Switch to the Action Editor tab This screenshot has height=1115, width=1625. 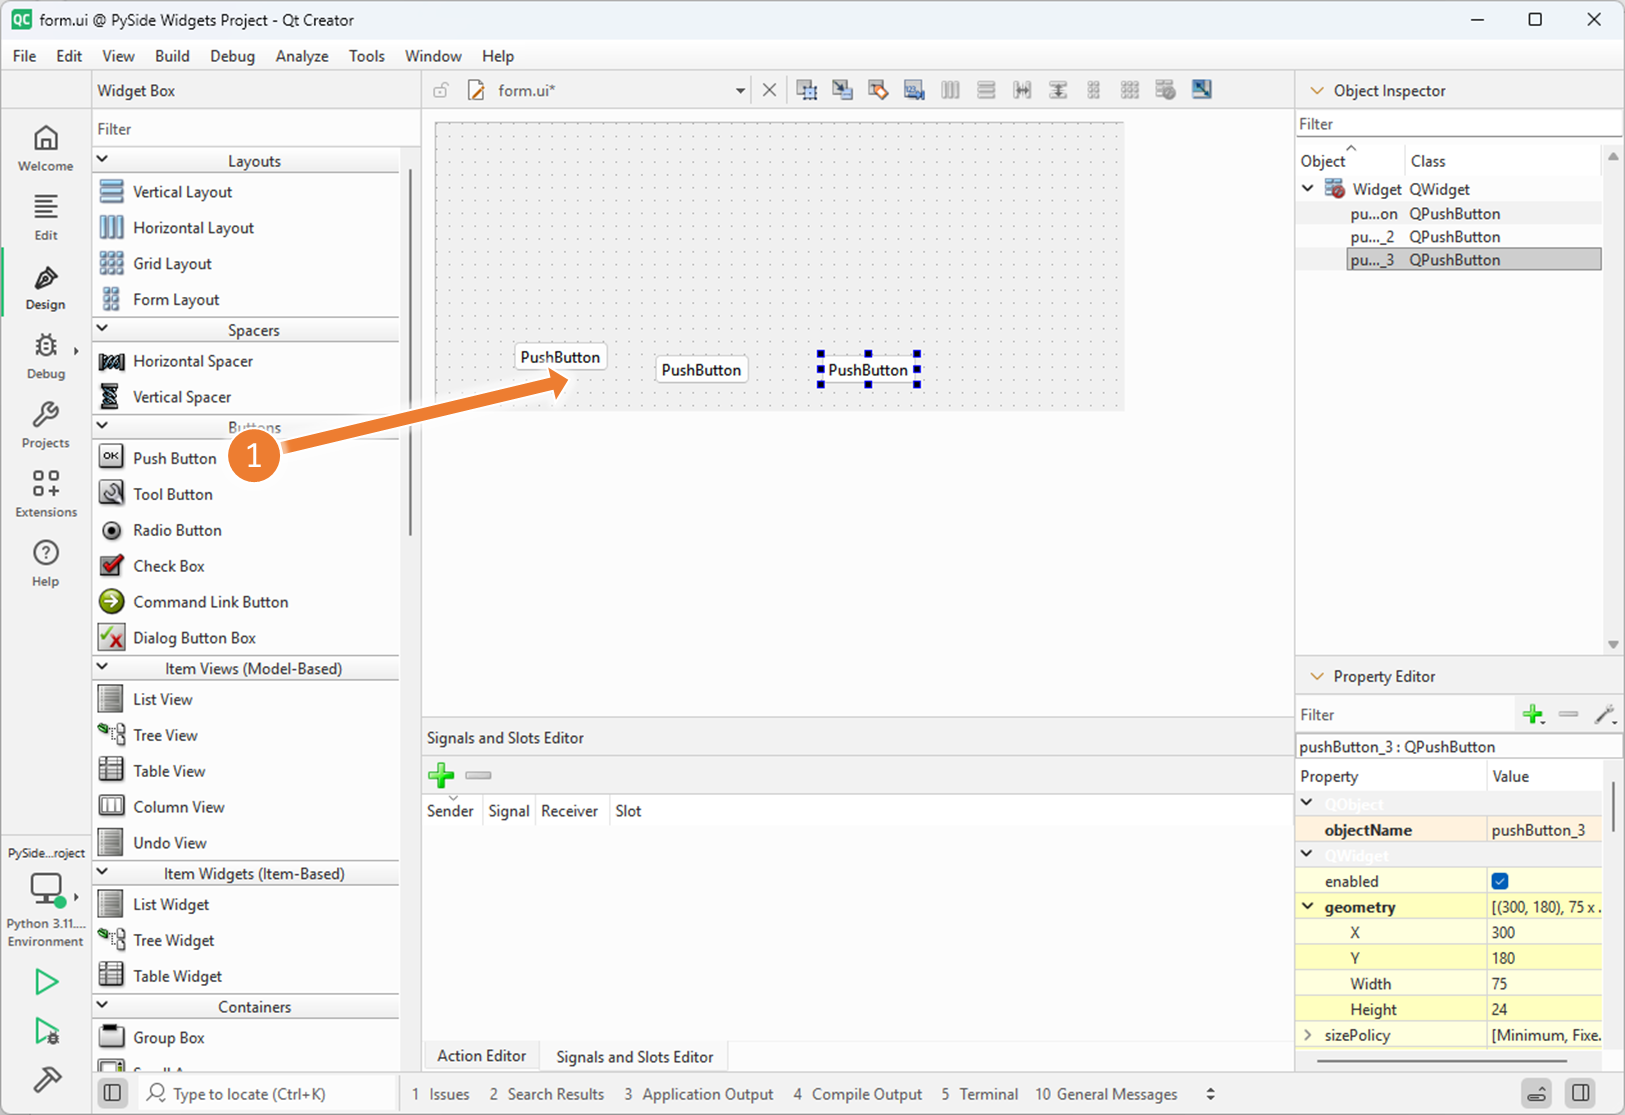click(x=482, y=1056)
